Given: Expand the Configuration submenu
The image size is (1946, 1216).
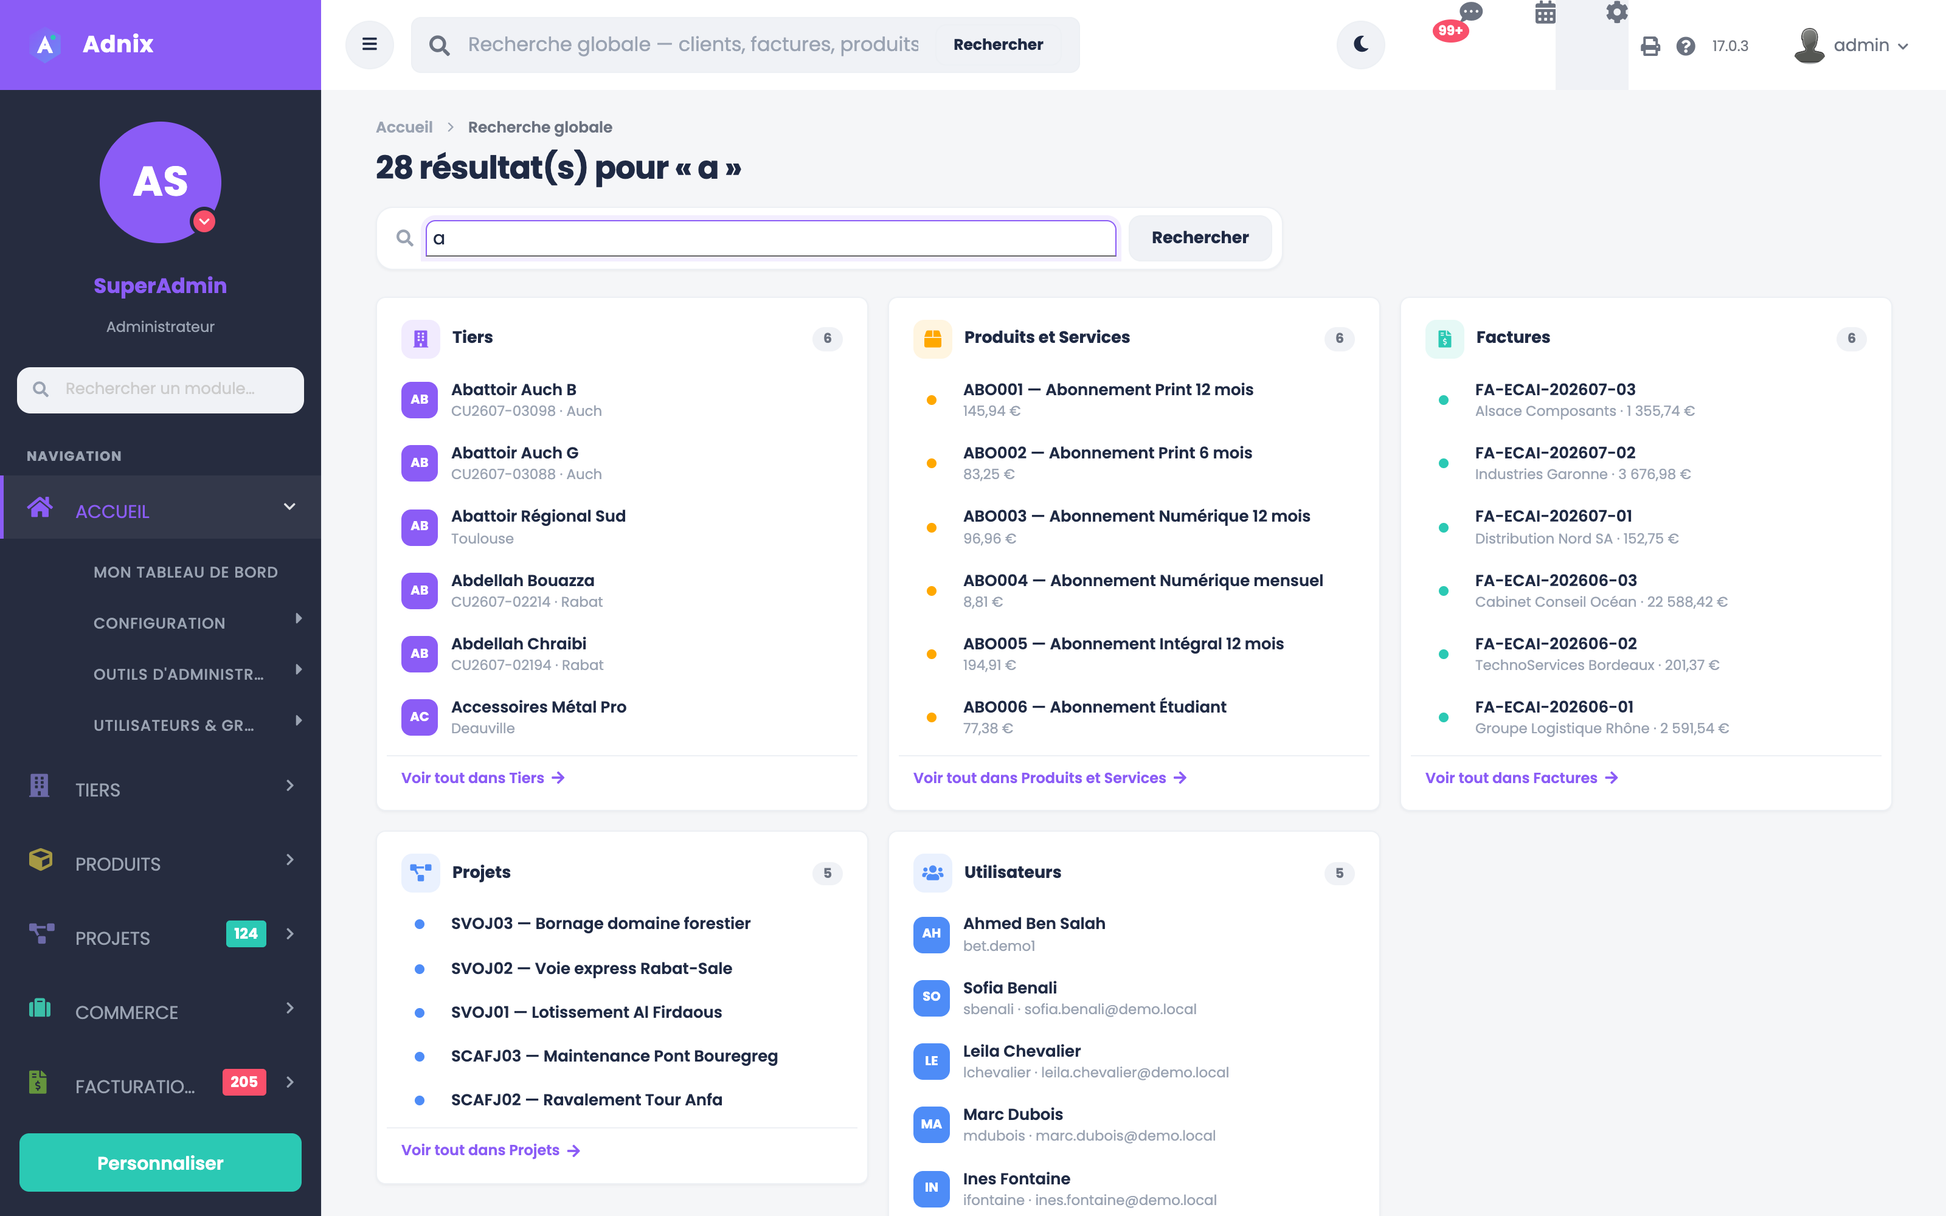Looking at the screenshot, I should tap(299, 619).
